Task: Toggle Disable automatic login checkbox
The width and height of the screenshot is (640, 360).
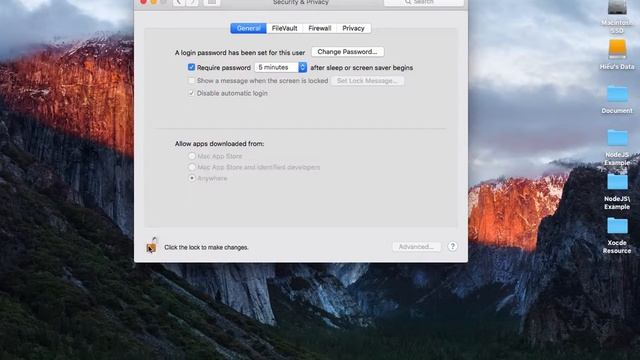Action: pos(191,93)
